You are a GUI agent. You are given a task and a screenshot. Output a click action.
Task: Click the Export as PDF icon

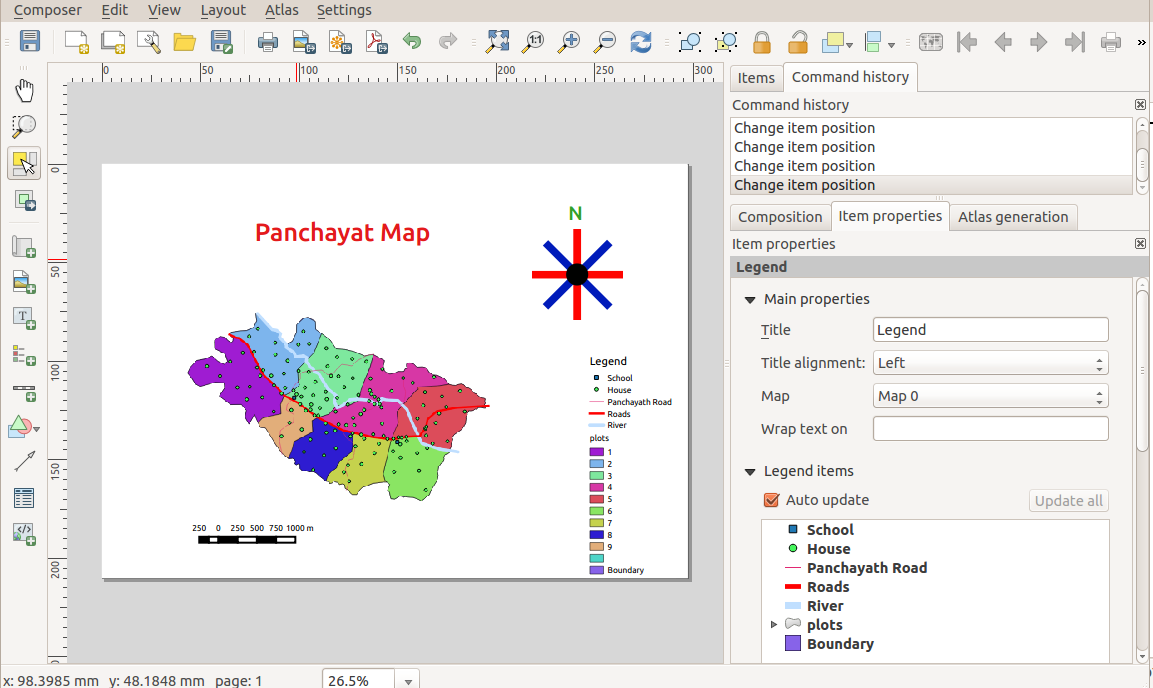click(x=375, y=42)
